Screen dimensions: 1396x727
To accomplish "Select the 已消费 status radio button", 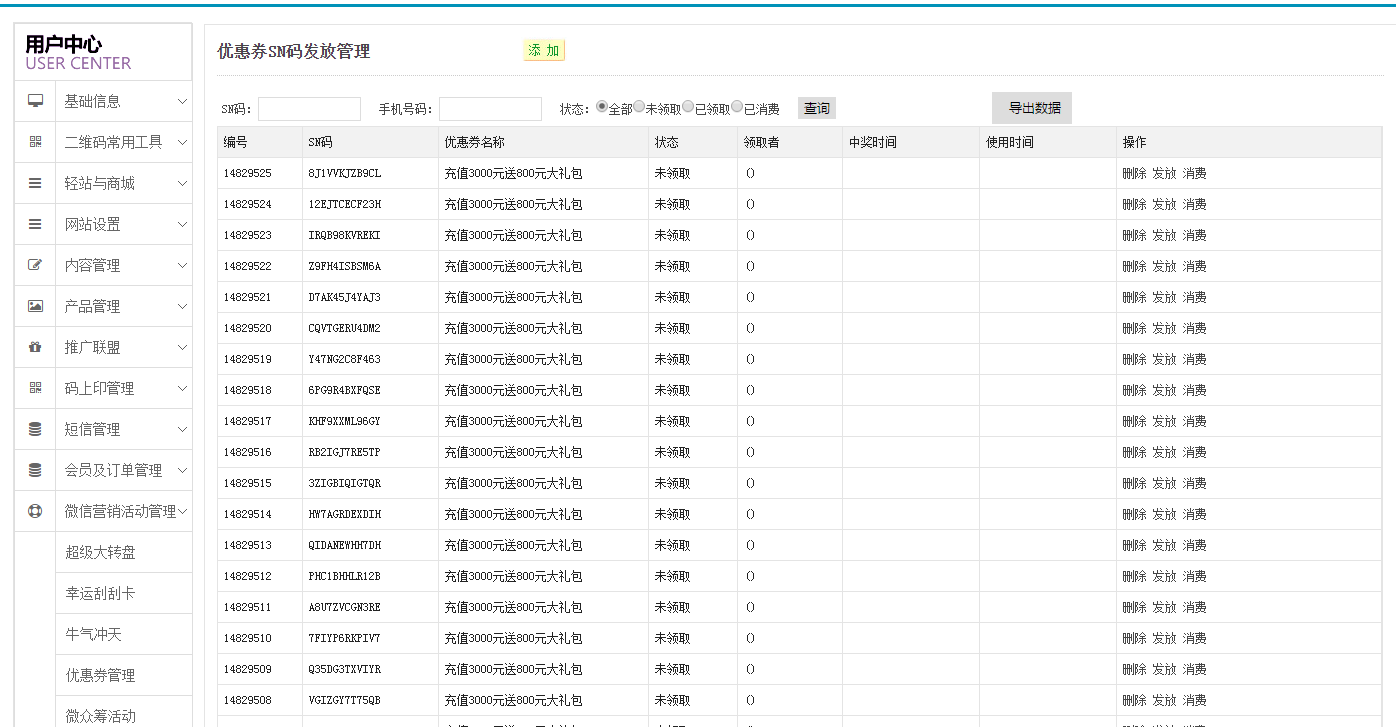I will pyautogui.click(x=737, y=107).
